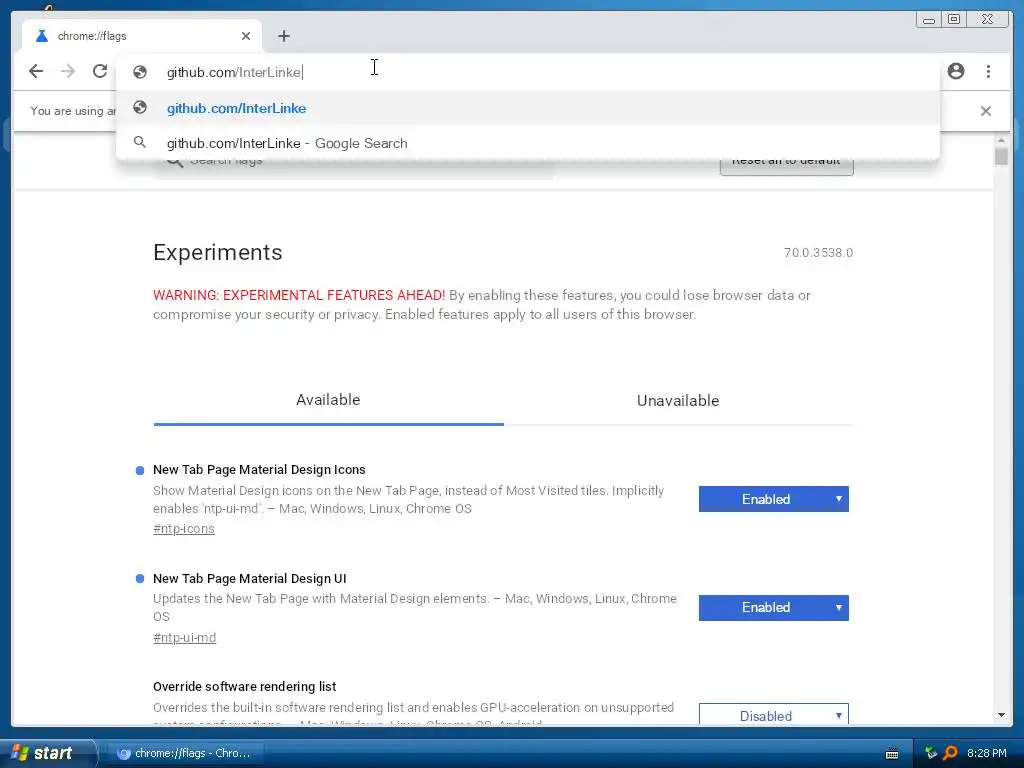Click the globe icon in address bar
1024x768 pixels.
point(140,72)
